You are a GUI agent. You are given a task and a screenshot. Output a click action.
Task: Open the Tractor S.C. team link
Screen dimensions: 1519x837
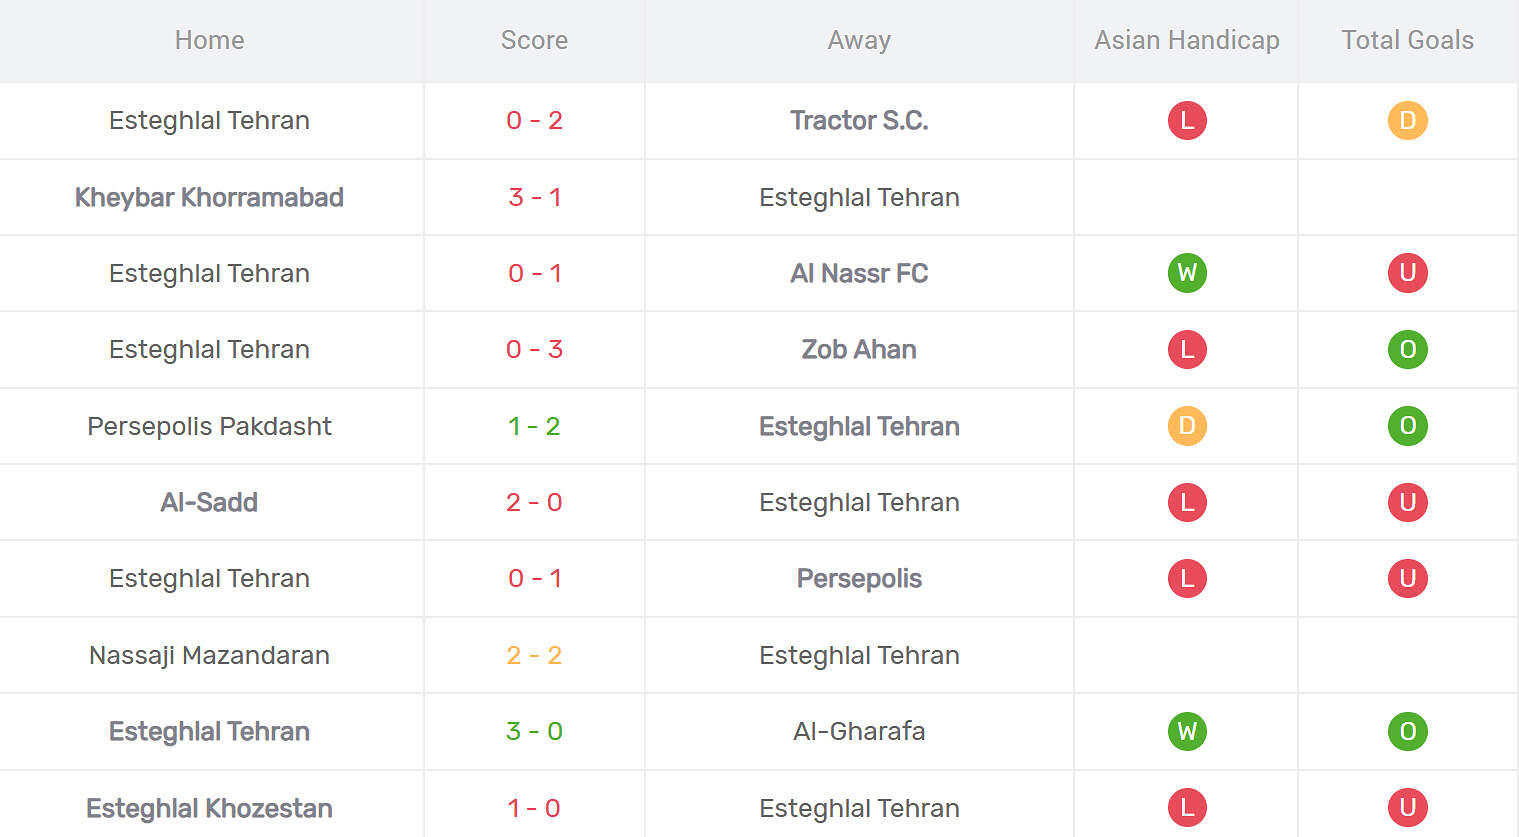point(859,121)
